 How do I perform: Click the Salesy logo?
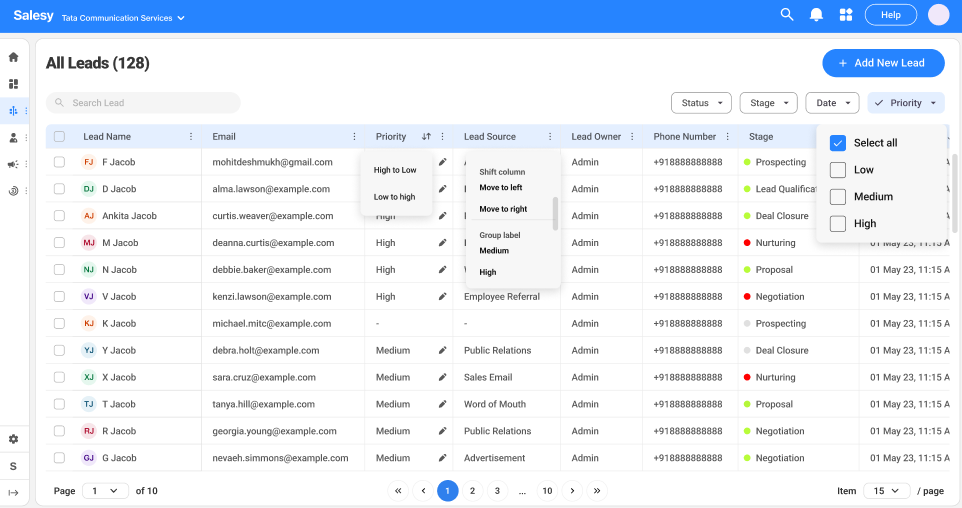[x=33, y=15]
